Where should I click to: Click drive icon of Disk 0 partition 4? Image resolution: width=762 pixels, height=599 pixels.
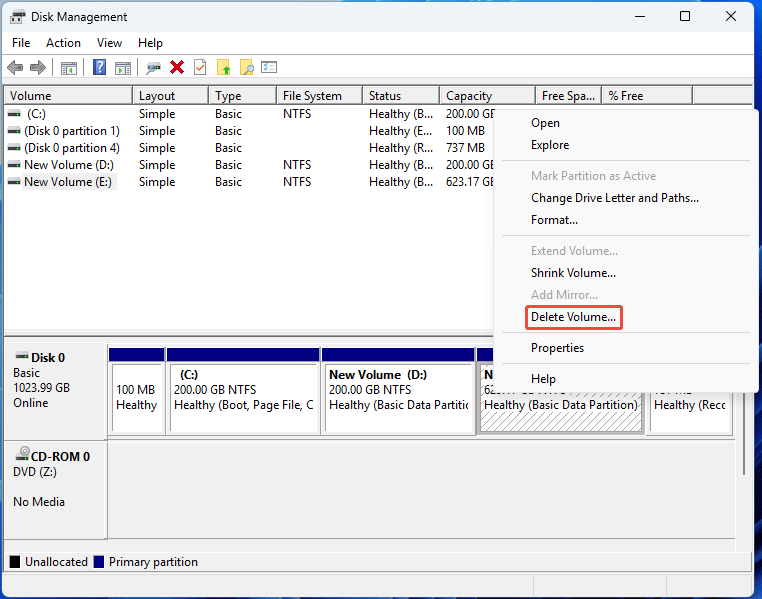click(x=15, y=148)
